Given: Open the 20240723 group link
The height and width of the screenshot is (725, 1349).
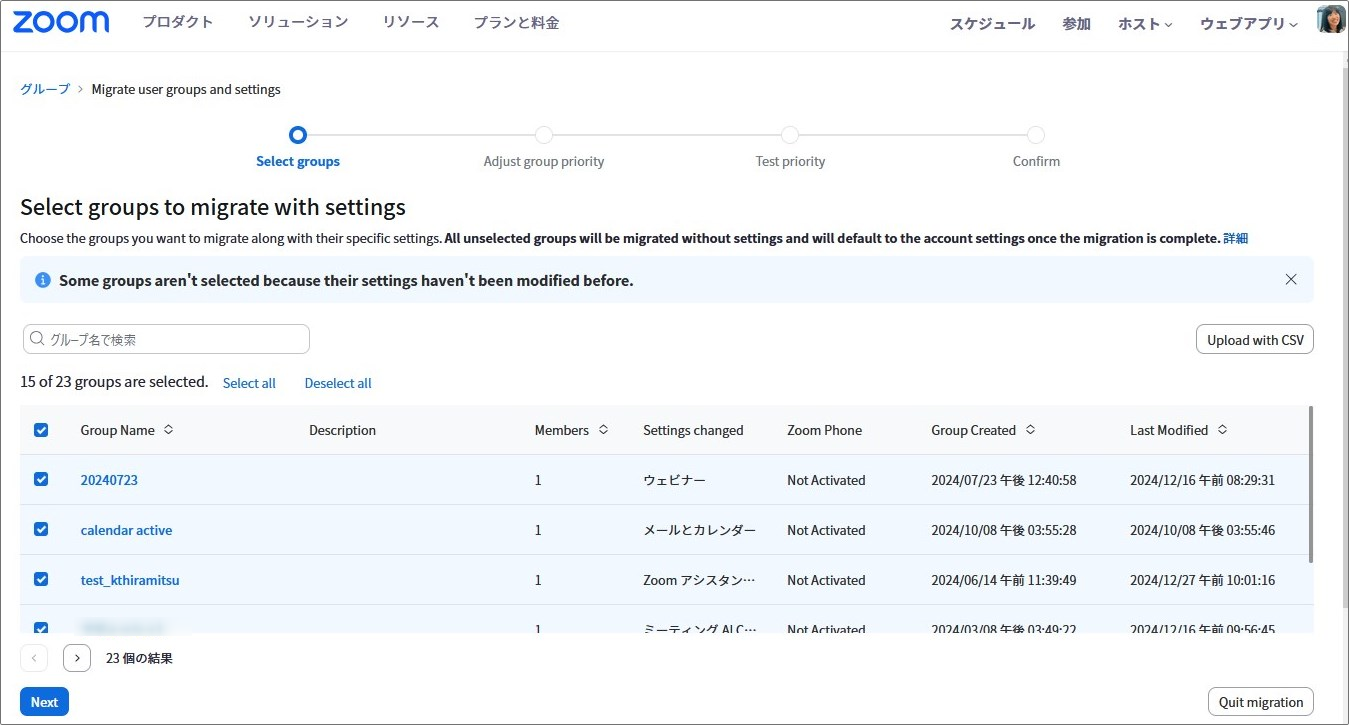Looking at the screenshot, I should click(109, 480).
